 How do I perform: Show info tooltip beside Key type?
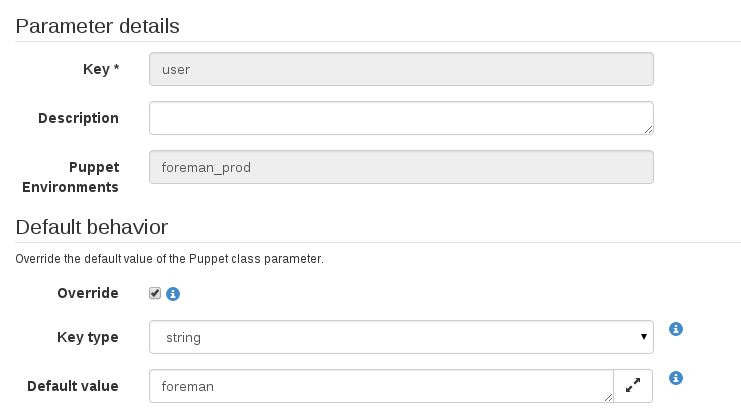pos(676,329)
